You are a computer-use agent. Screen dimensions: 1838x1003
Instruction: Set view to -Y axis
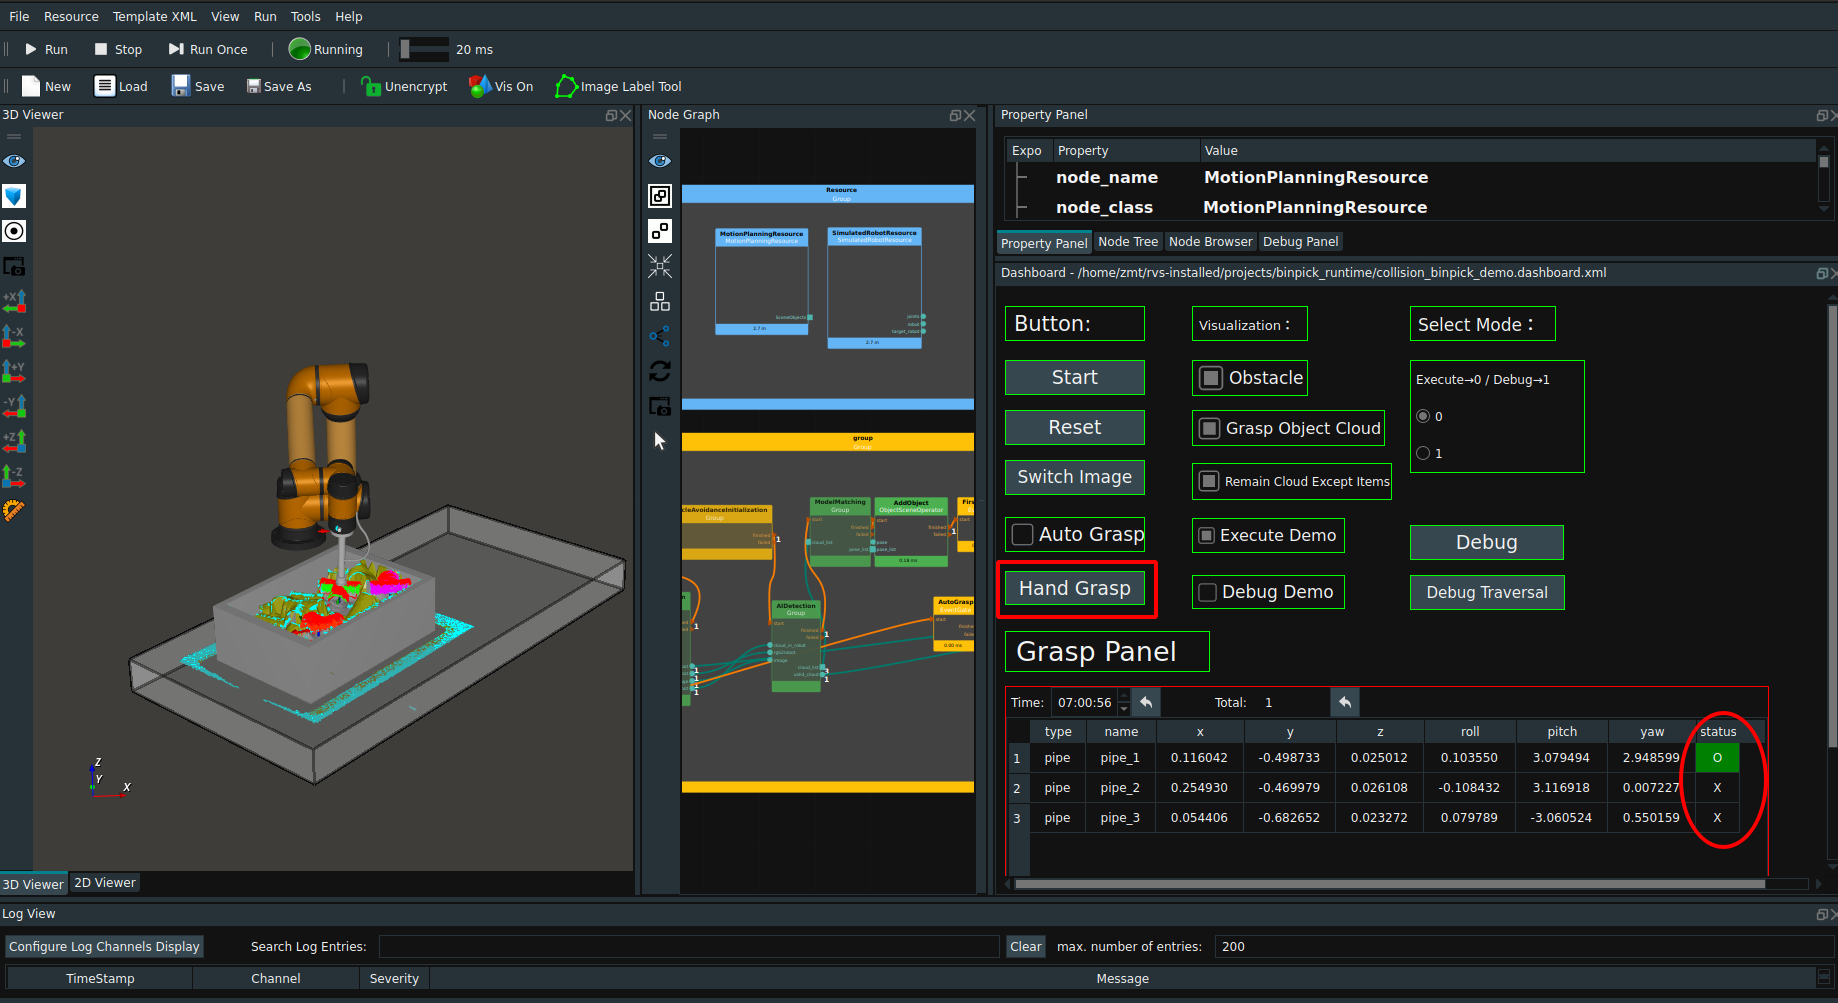(14, 406)
